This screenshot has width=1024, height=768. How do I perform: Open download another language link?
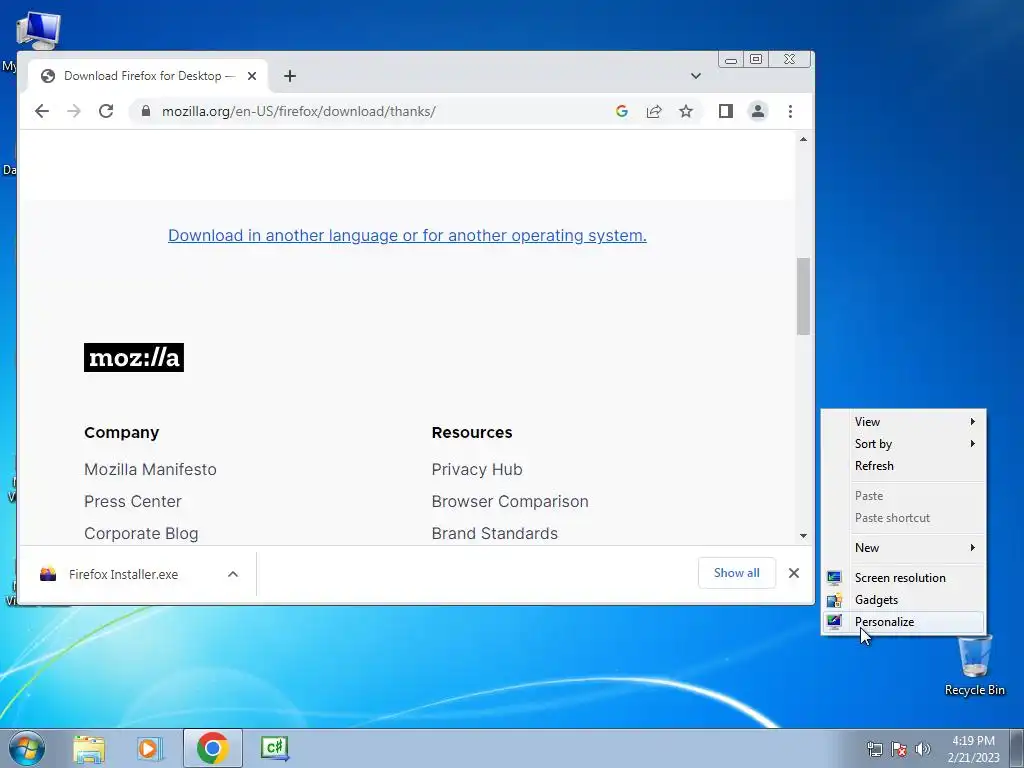[x=407, y=235]
